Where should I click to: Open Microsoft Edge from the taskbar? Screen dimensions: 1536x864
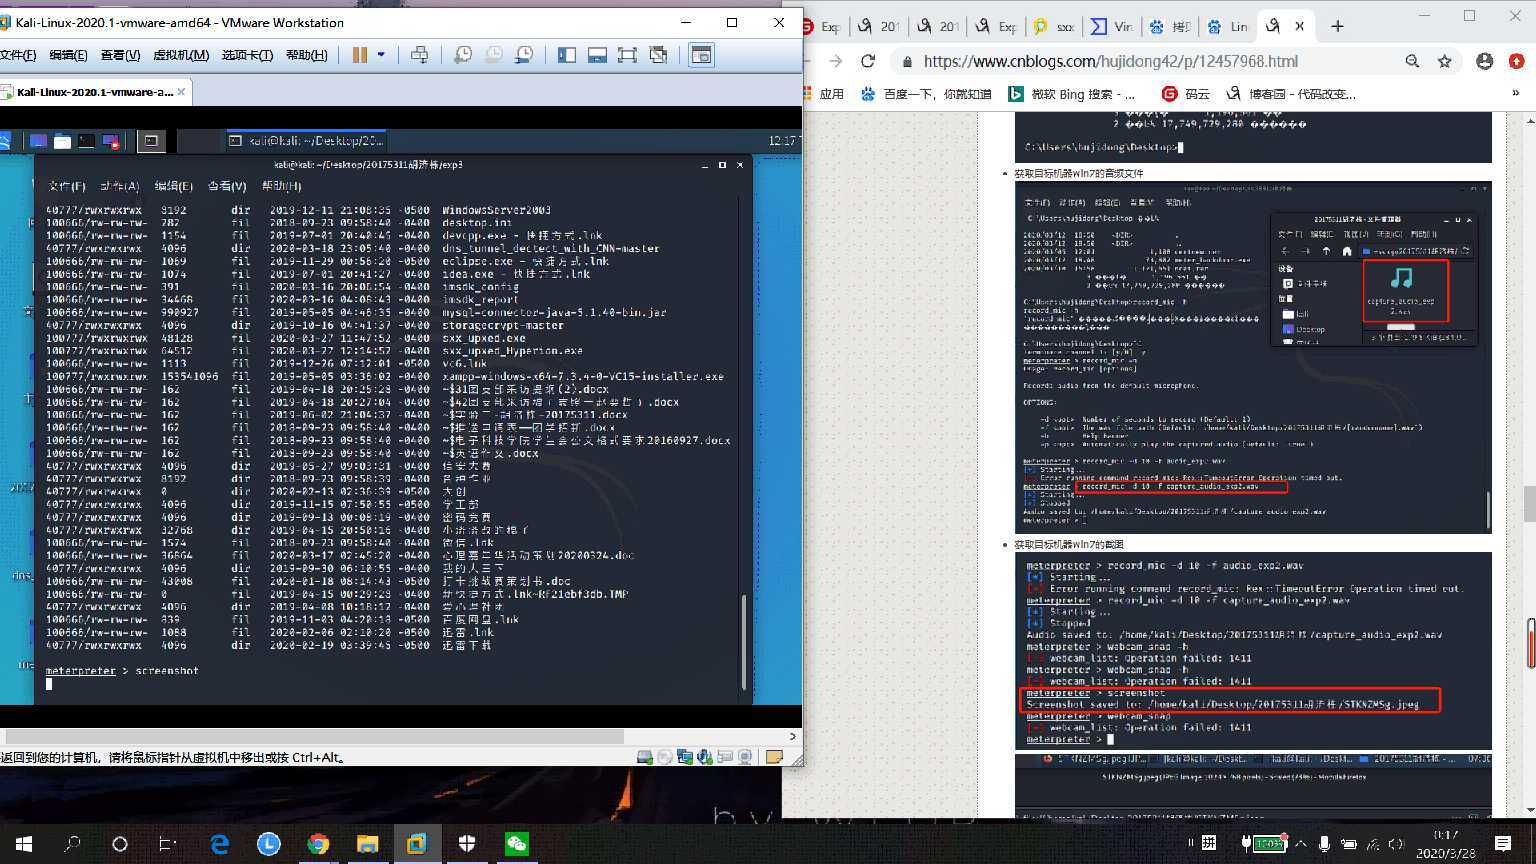tap(219, 844)
